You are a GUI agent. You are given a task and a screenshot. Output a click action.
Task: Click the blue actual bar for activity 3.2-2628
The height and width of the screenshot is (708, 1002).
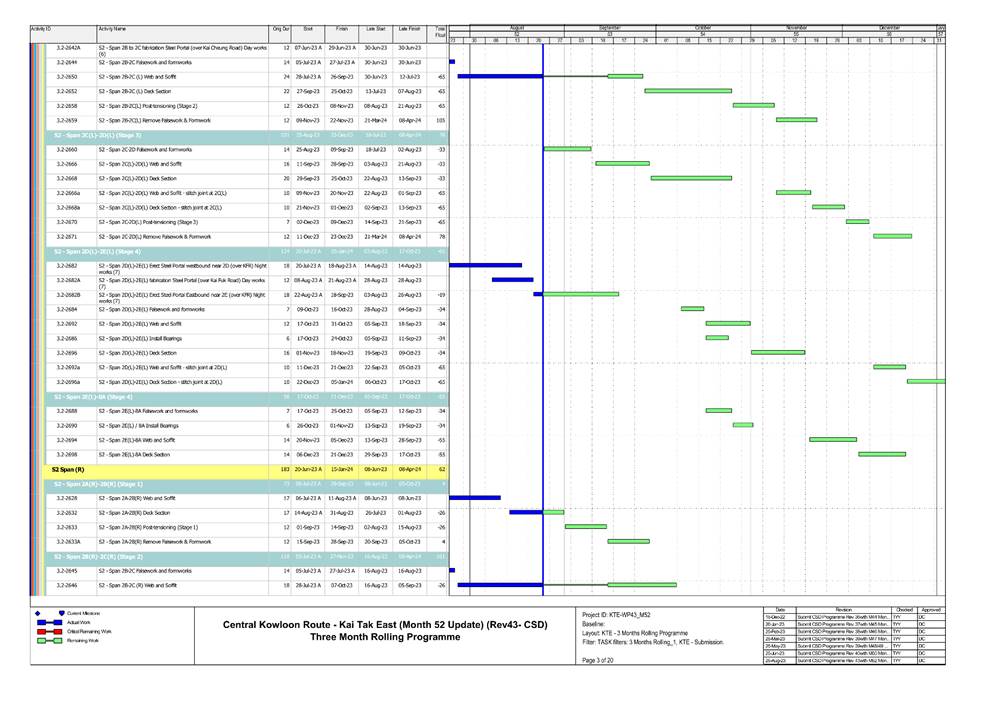pyautogui.click(x=475, y=497)
